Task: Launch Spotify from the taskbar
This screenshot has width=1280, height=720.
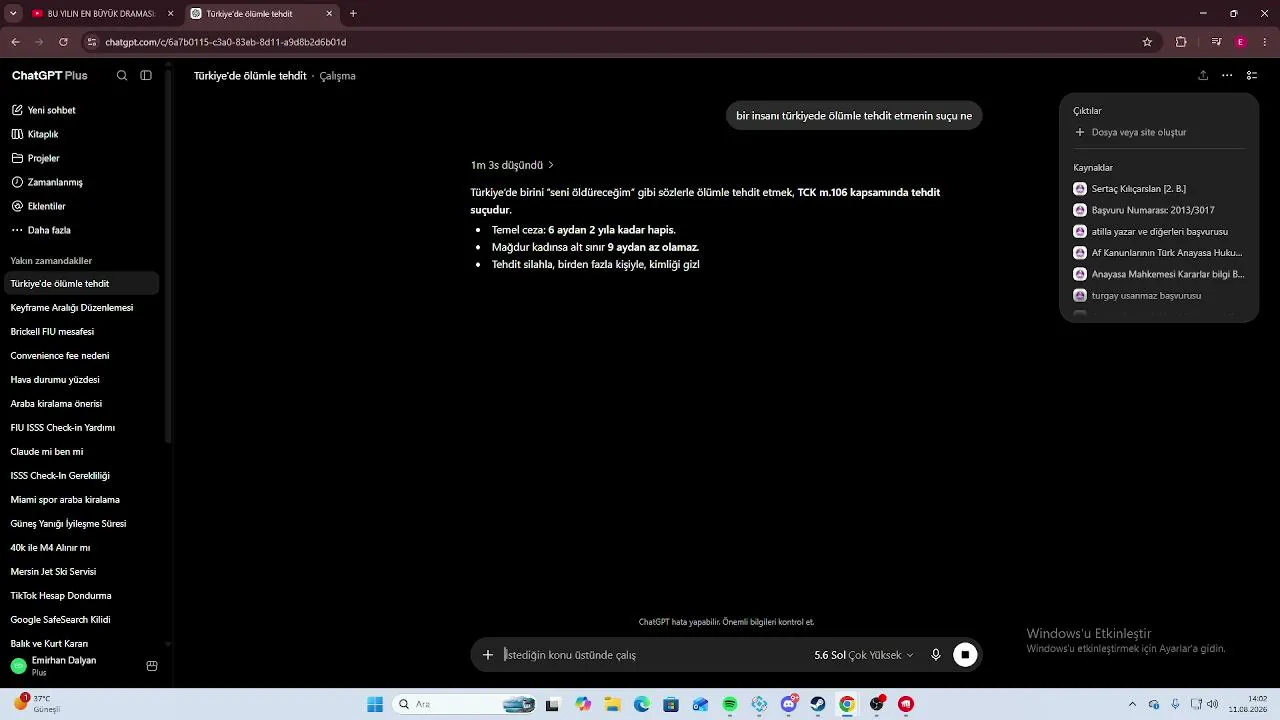Action: click(730, 704)
